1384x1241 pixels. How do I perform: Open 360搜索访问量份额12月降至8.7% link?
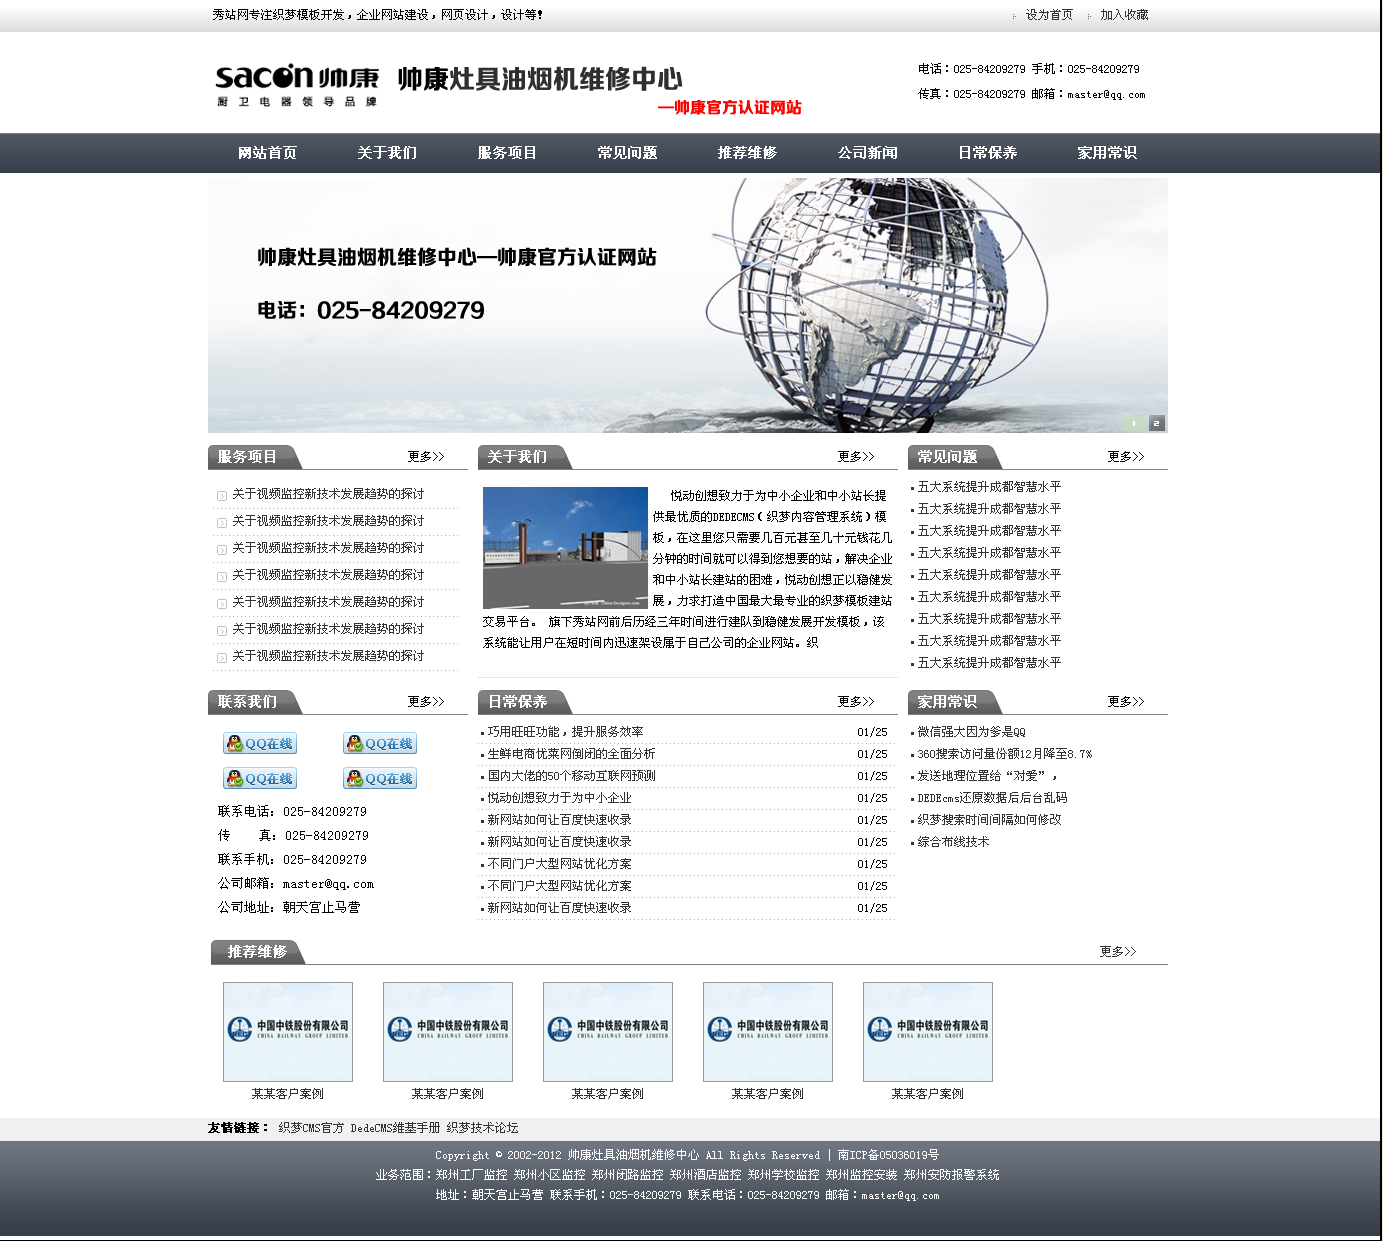[1004, 754]
